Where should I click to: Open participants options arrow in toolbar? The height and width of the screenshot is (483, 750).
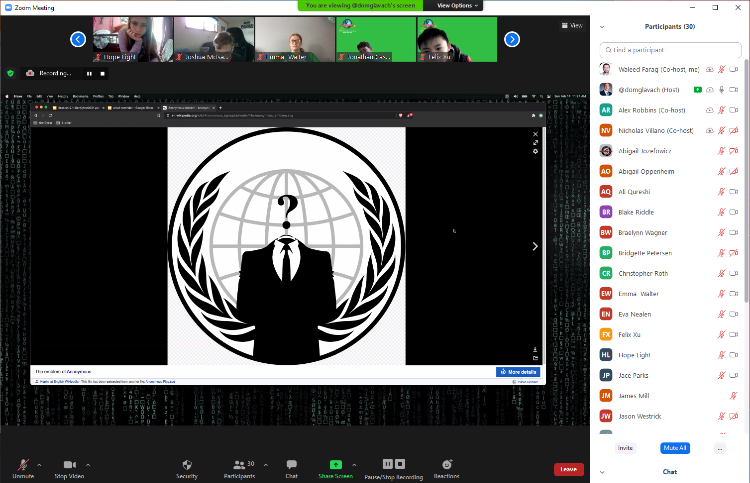pos(266,465)
